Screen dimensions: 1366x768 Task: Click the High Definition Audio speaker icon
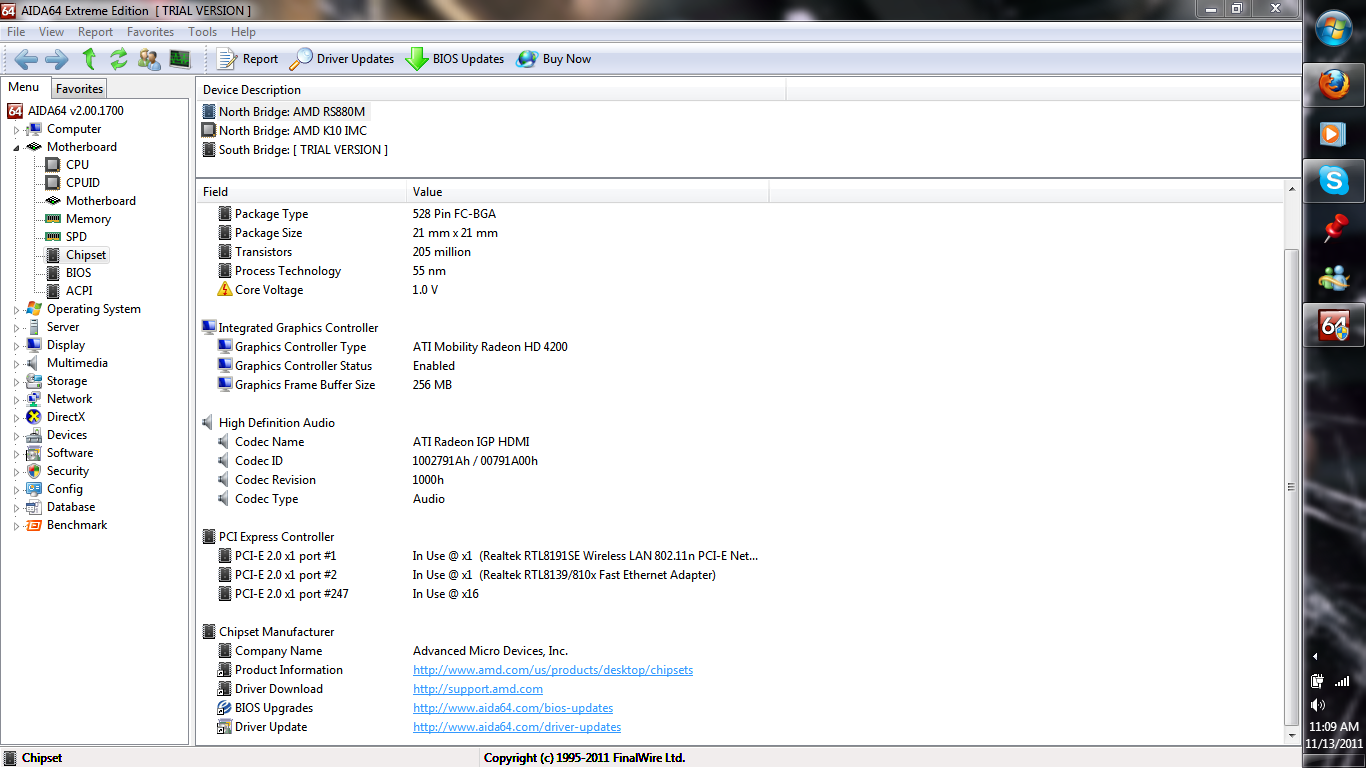point(209,423)
